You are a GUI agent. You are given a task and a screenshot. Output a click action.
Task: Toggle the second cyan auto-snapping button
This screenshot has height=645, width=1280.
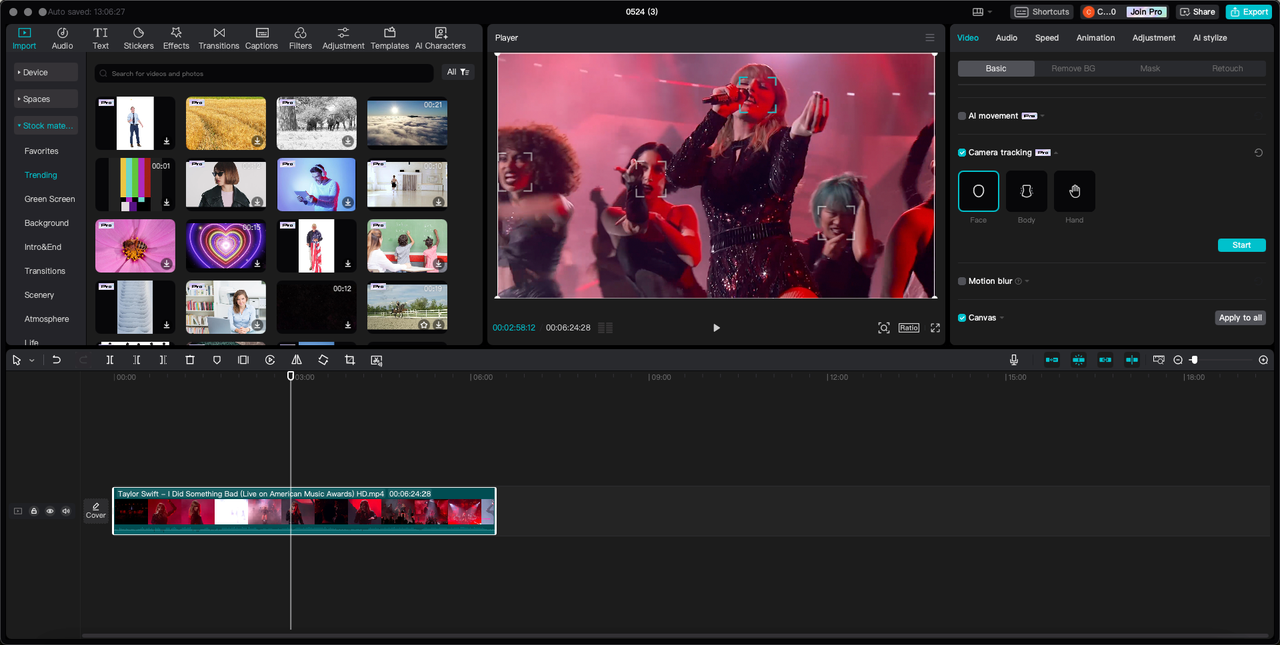[1079, 360]
